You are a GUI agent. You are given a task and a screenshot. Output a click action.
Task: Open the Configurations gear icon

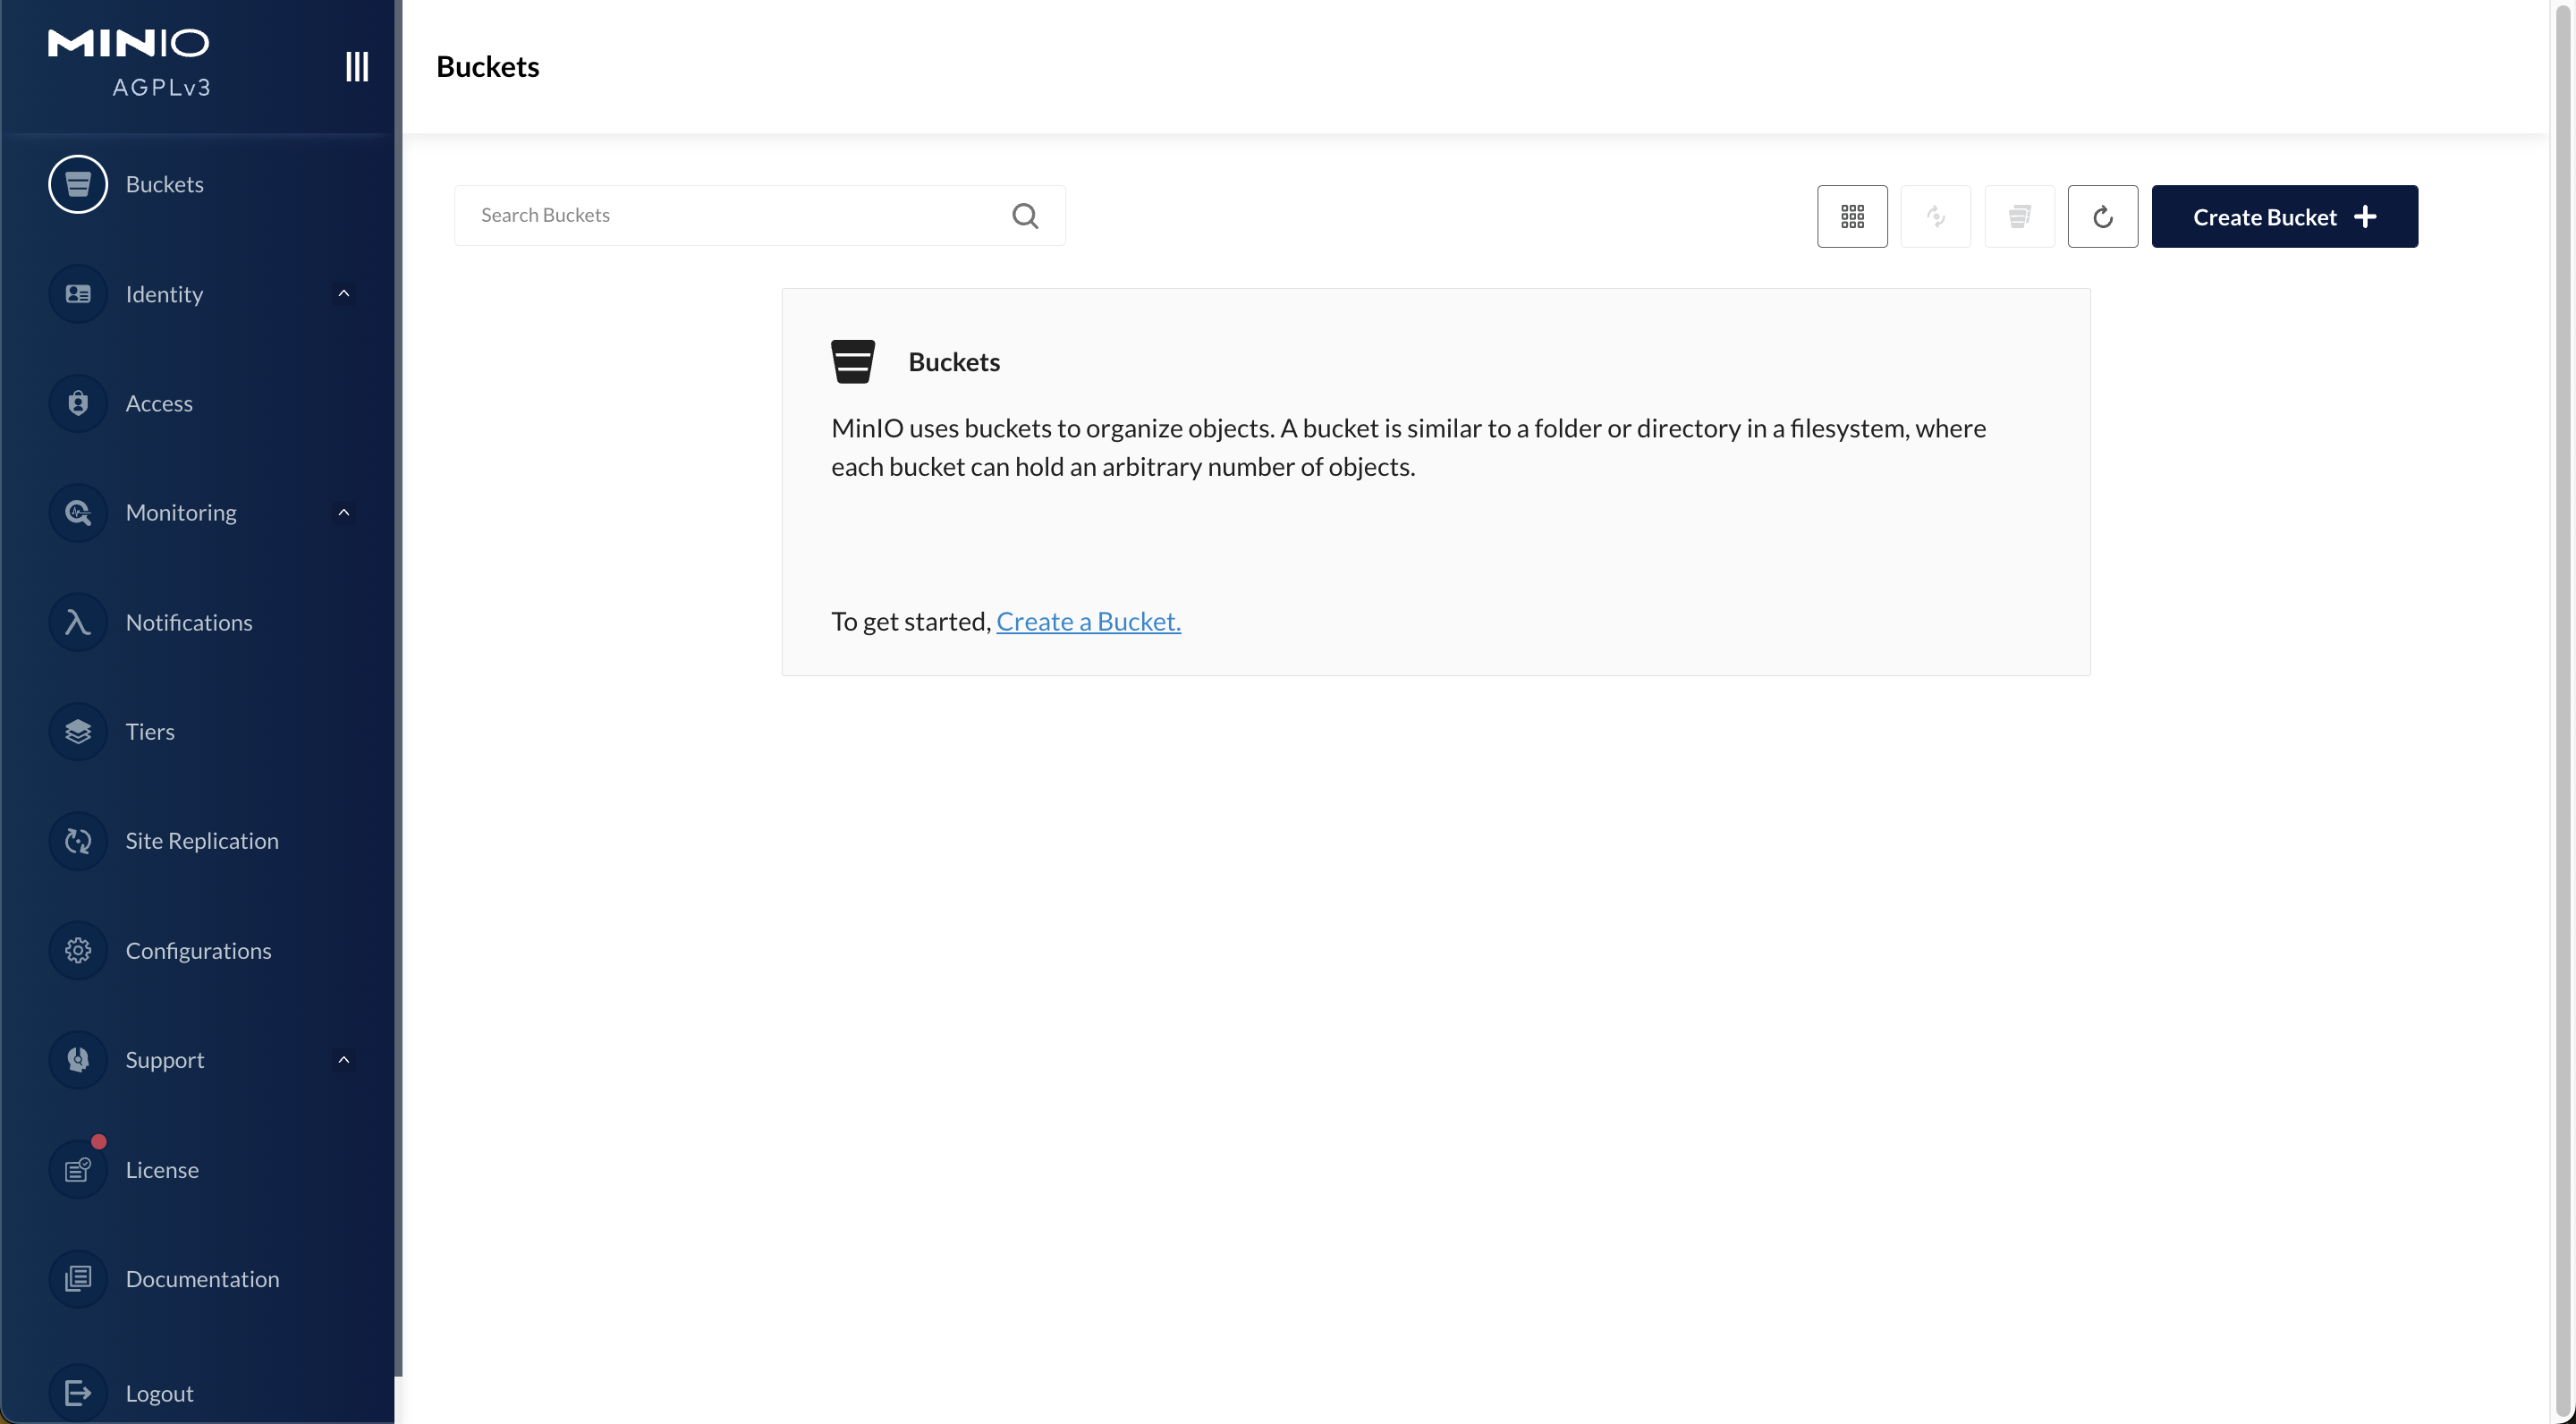coord(78,950)
